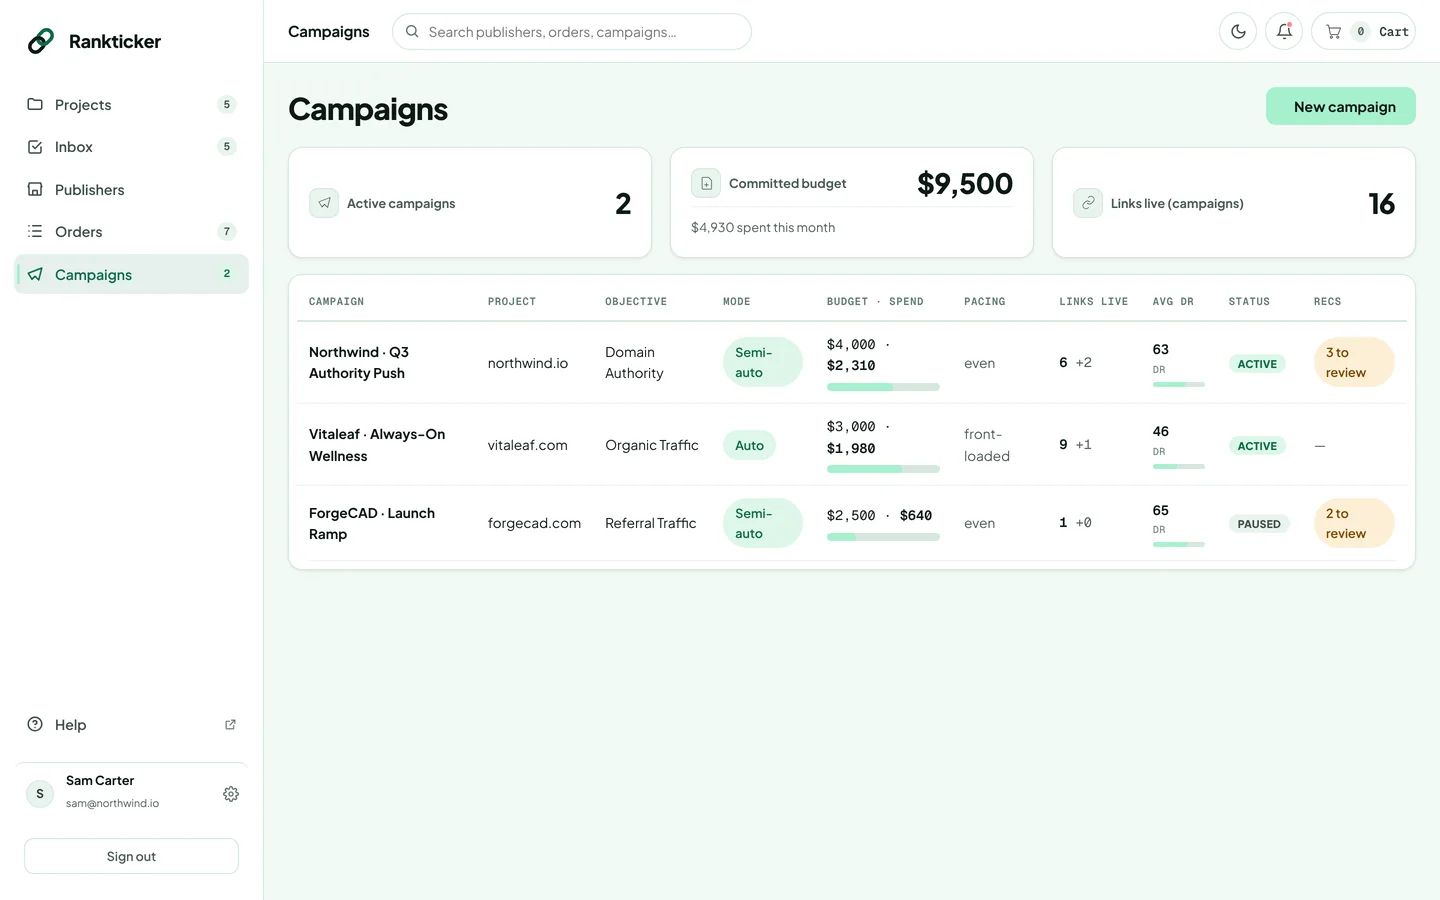The width and height of the screenshot is (1440, 900).
Task: Open notifications bell
Action: coord(1284,32)
